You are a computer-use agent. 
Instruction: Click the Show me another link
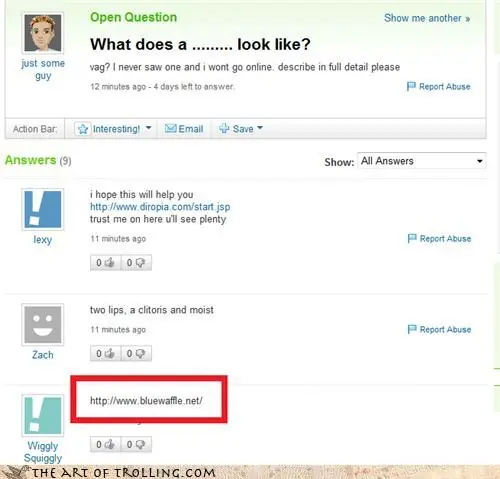[427, 18]
